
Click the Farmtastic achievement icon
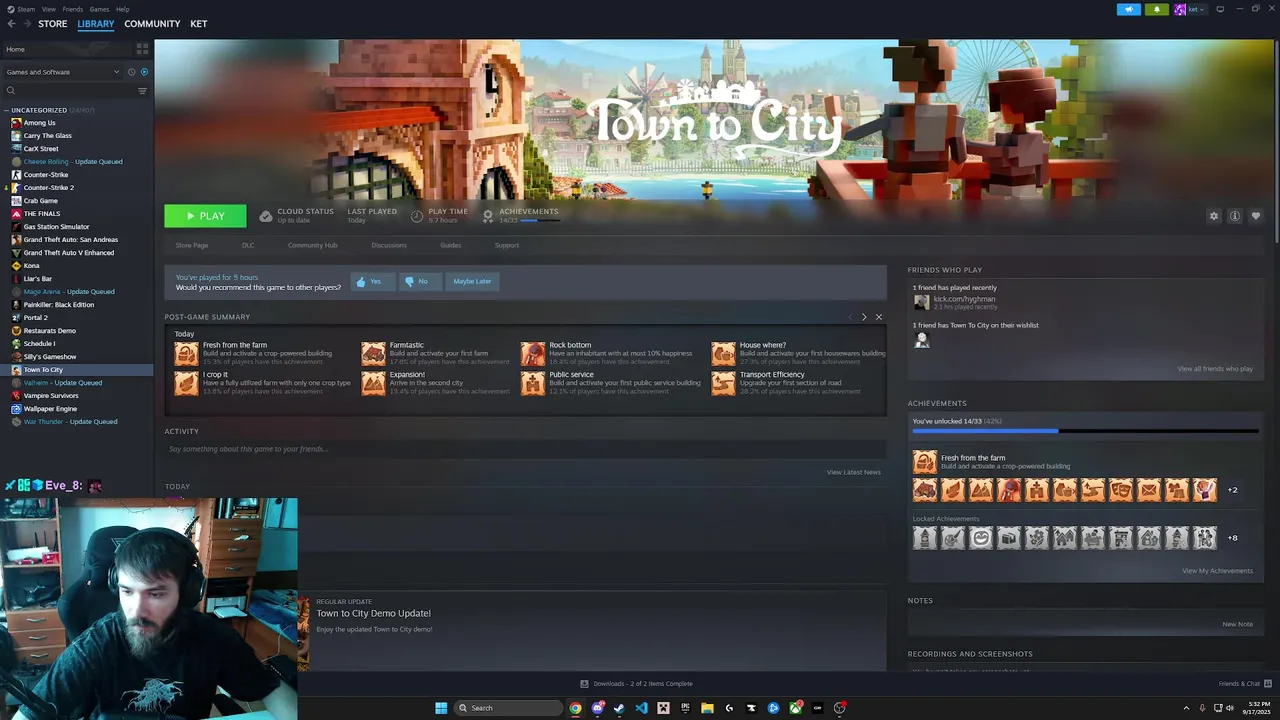(373, 353)
